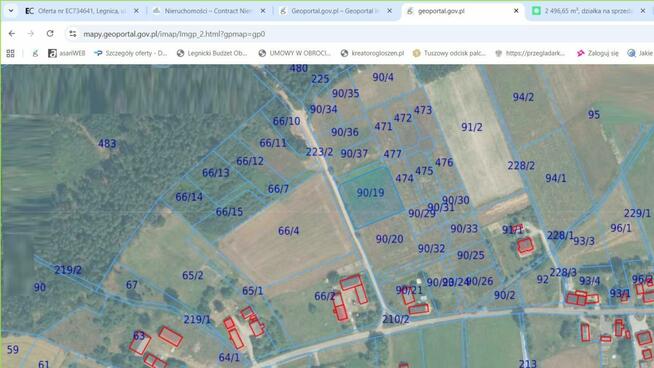This screenshot has width=654, height=368.
Task: Open the tab search dropdown arrow
Action: (11, 11)
